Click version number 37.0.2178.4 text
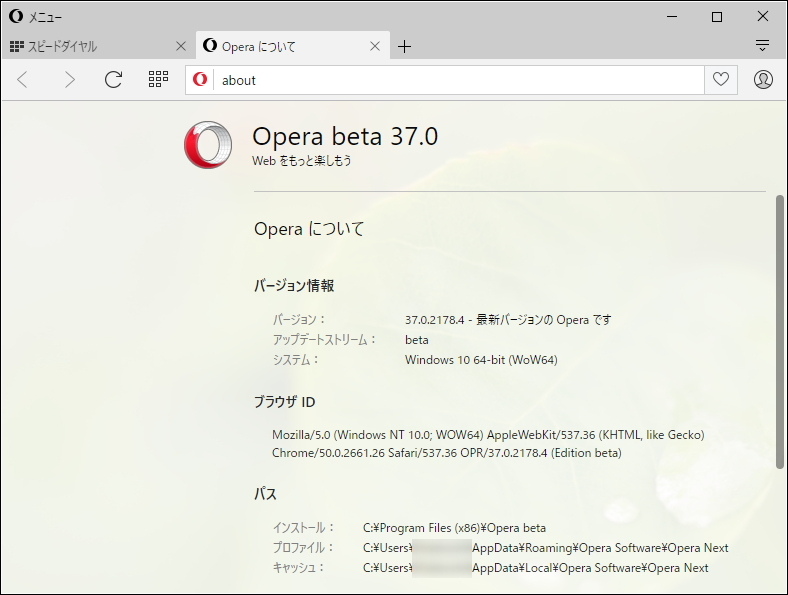Screen dimensions: 788x595 pyautogui.click(x=435, y=320)
